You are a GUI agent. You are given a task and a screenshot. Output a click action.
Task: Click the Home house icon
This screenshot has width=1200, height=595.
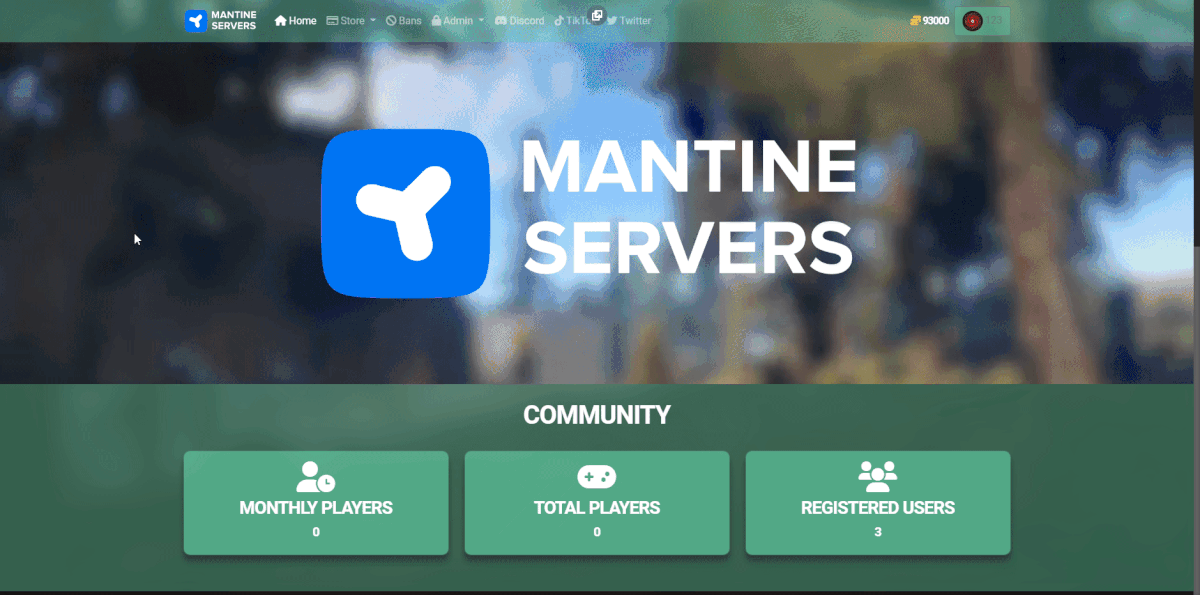pos(281,20)
